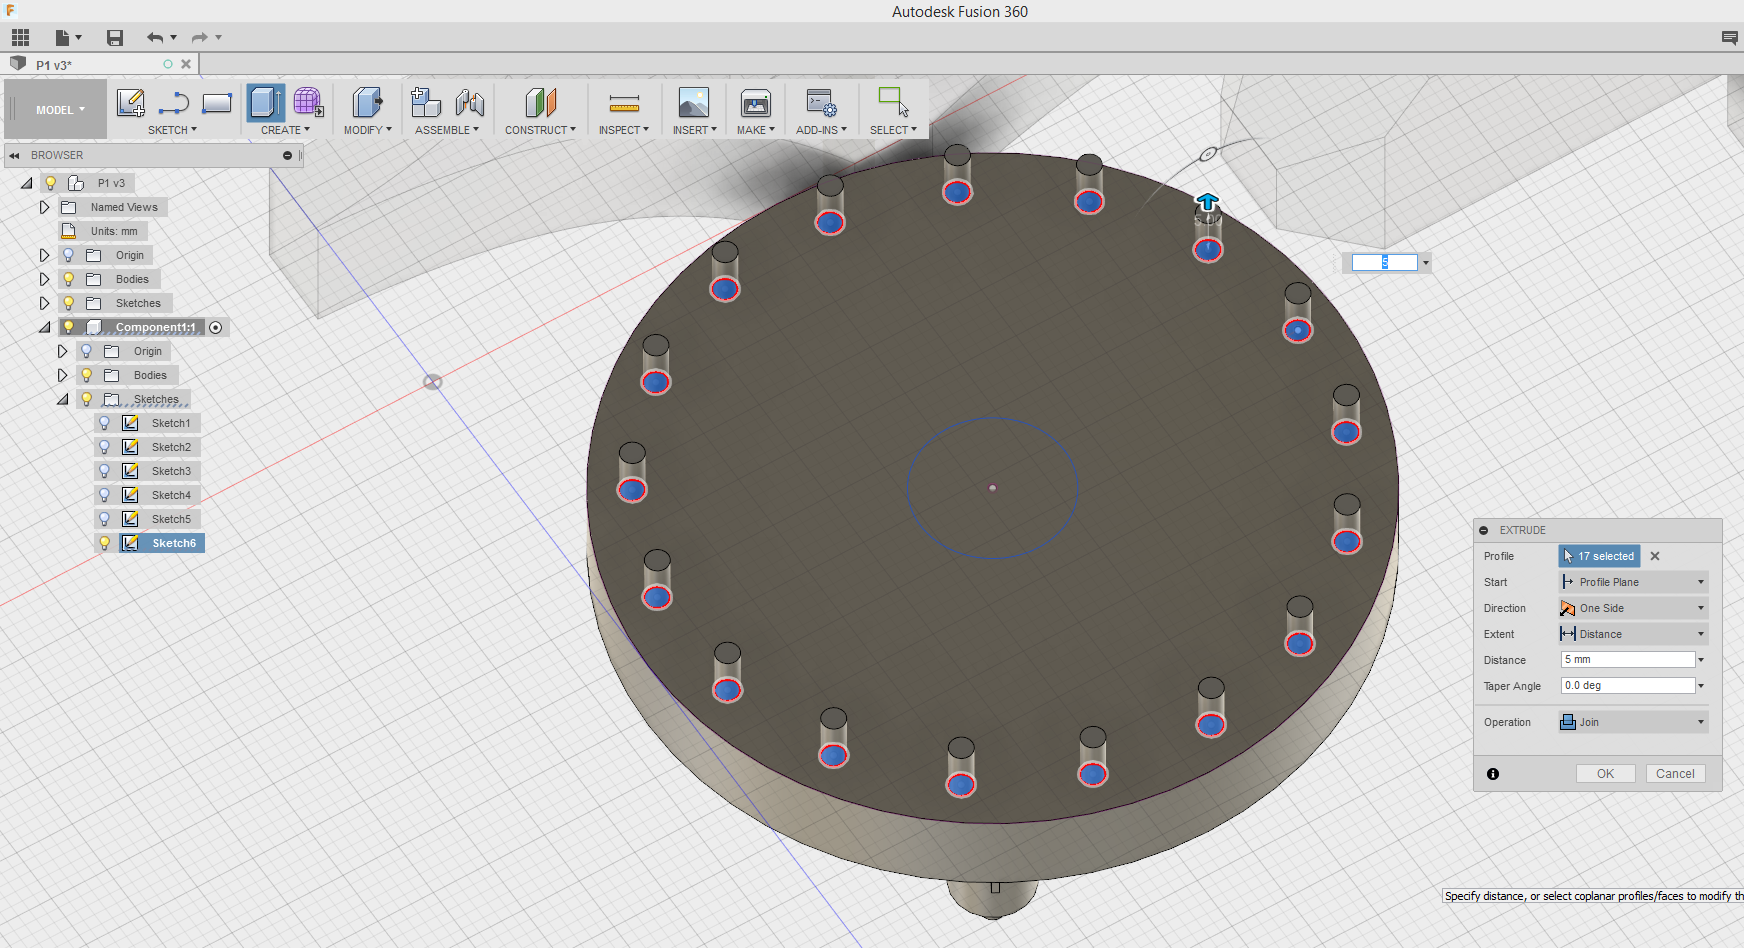Expand the Named Views folder
This screenshot has height=948, width=1744.
click(x=44, y=207)
